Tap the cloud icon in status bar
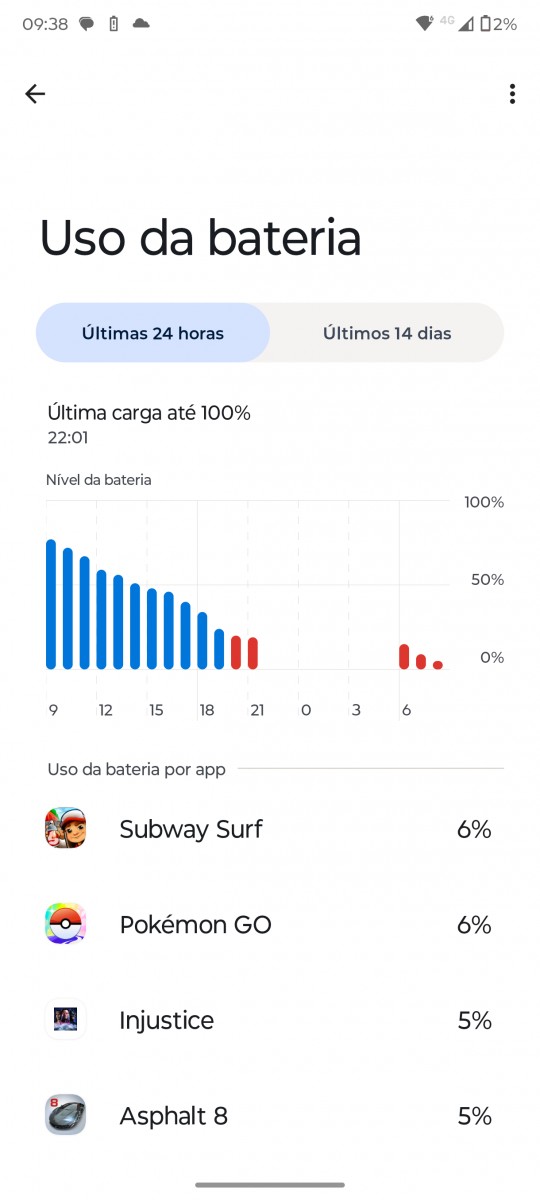This screenshot has width=540, height=1200. click(x=141, y=24)
